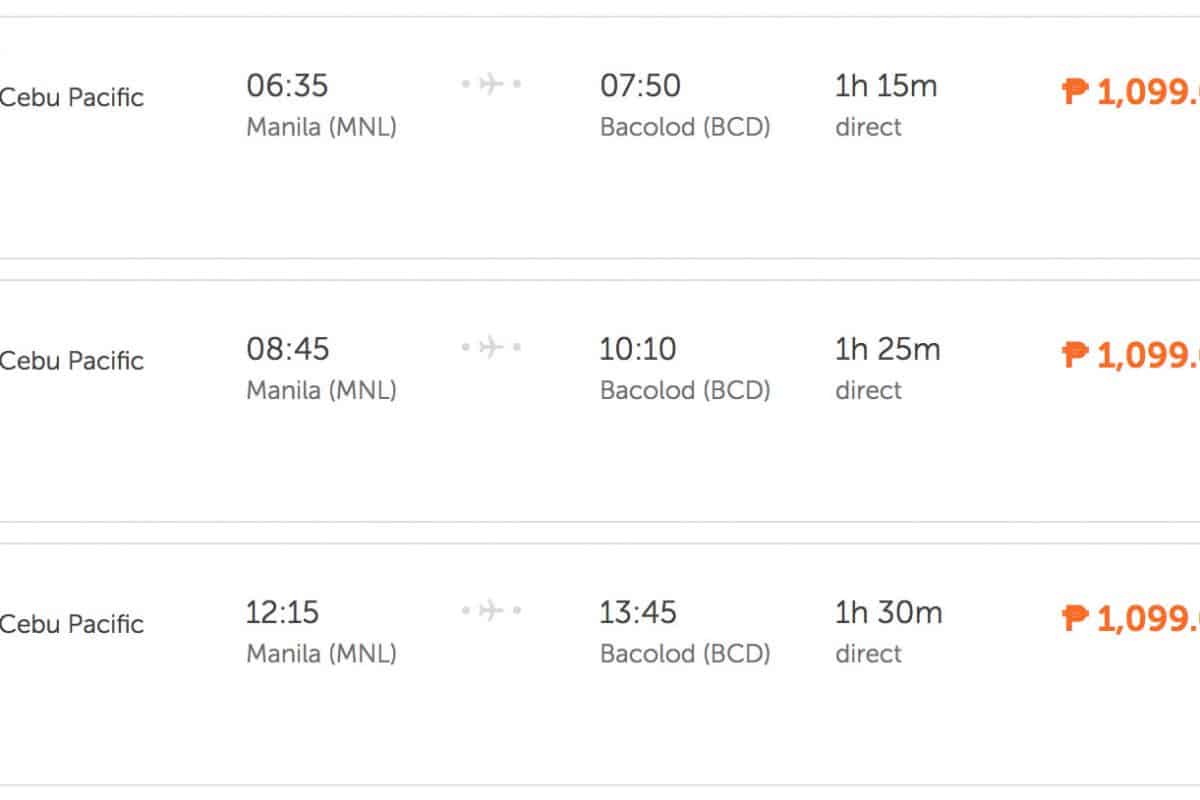Click Cebu Pacific on the 12:15 flight
The height and width of the screenshot is (800, 1200).
coord(72,624)
